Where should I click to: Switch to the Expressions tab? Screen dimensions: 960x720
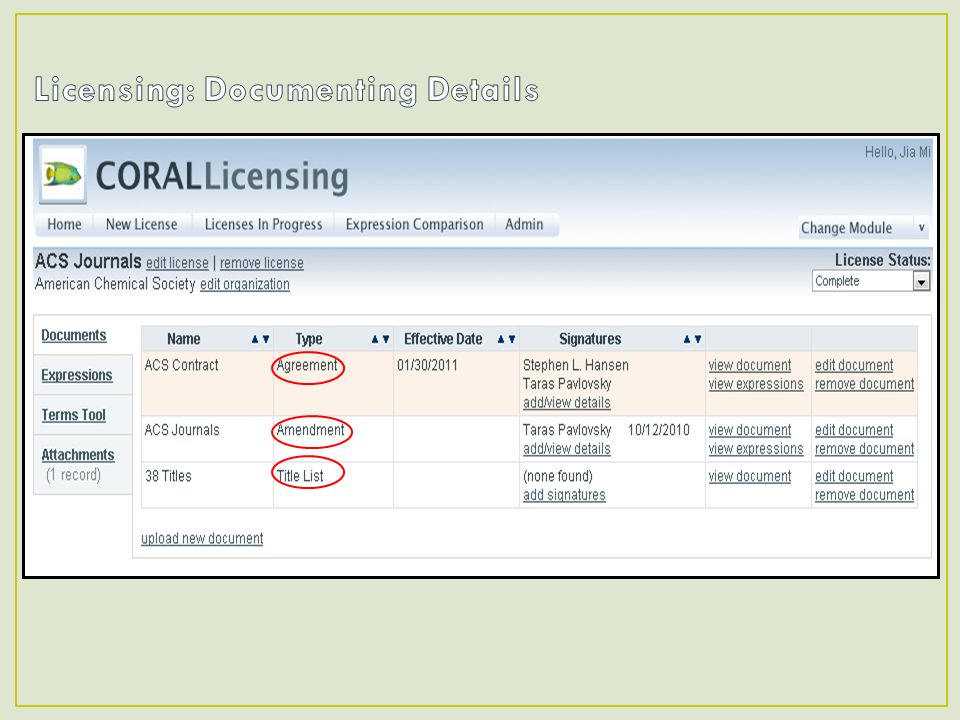point(77,375)
